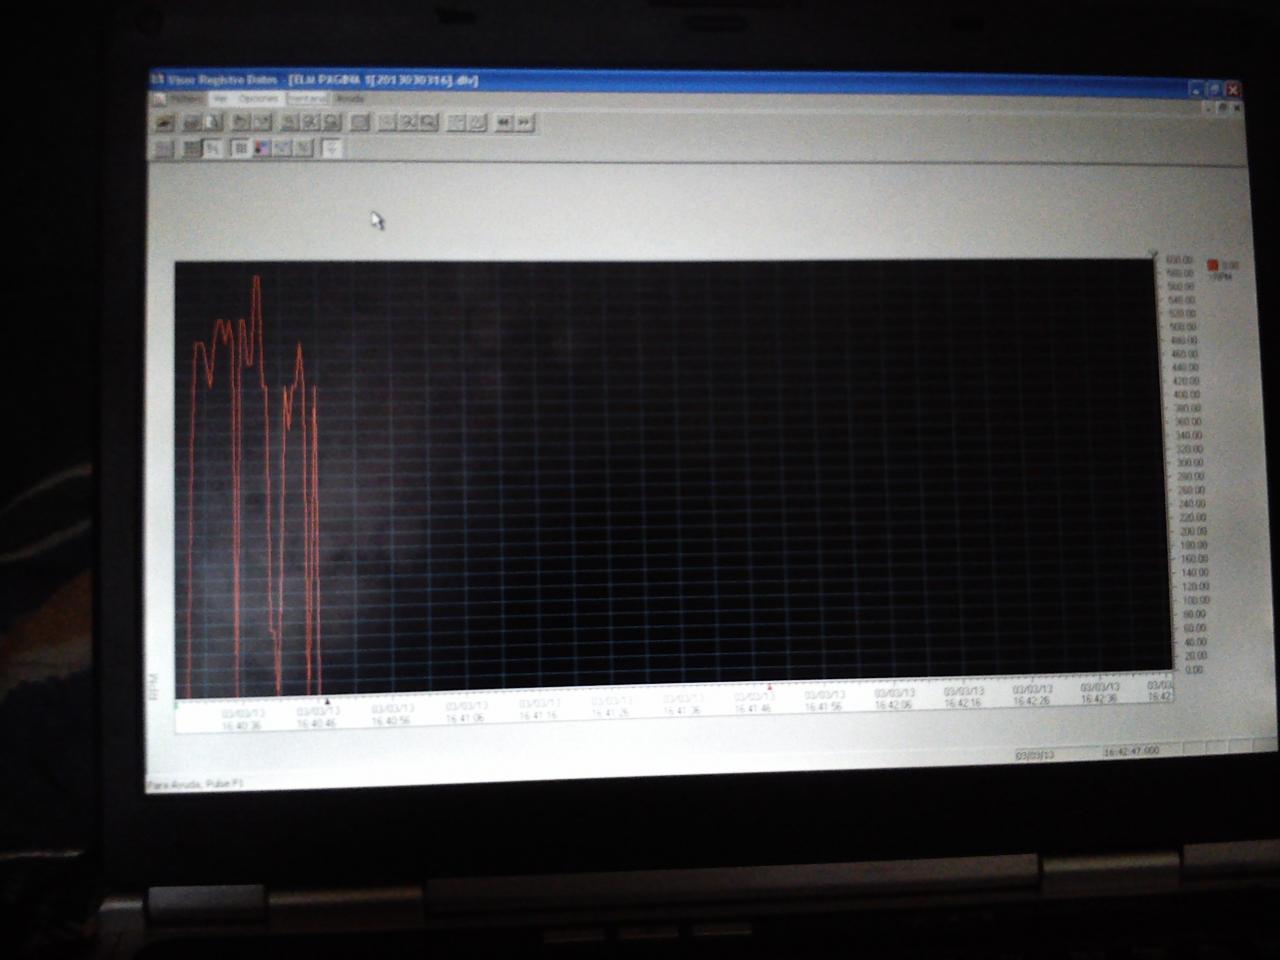
Task: Open the Ventana menu
Action: click(x=308, y=99)
